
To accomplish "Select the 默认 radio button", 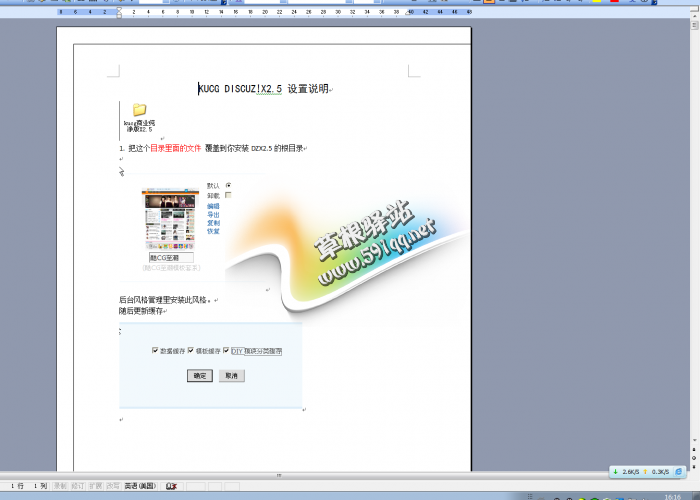I will (x=229, y=185).
